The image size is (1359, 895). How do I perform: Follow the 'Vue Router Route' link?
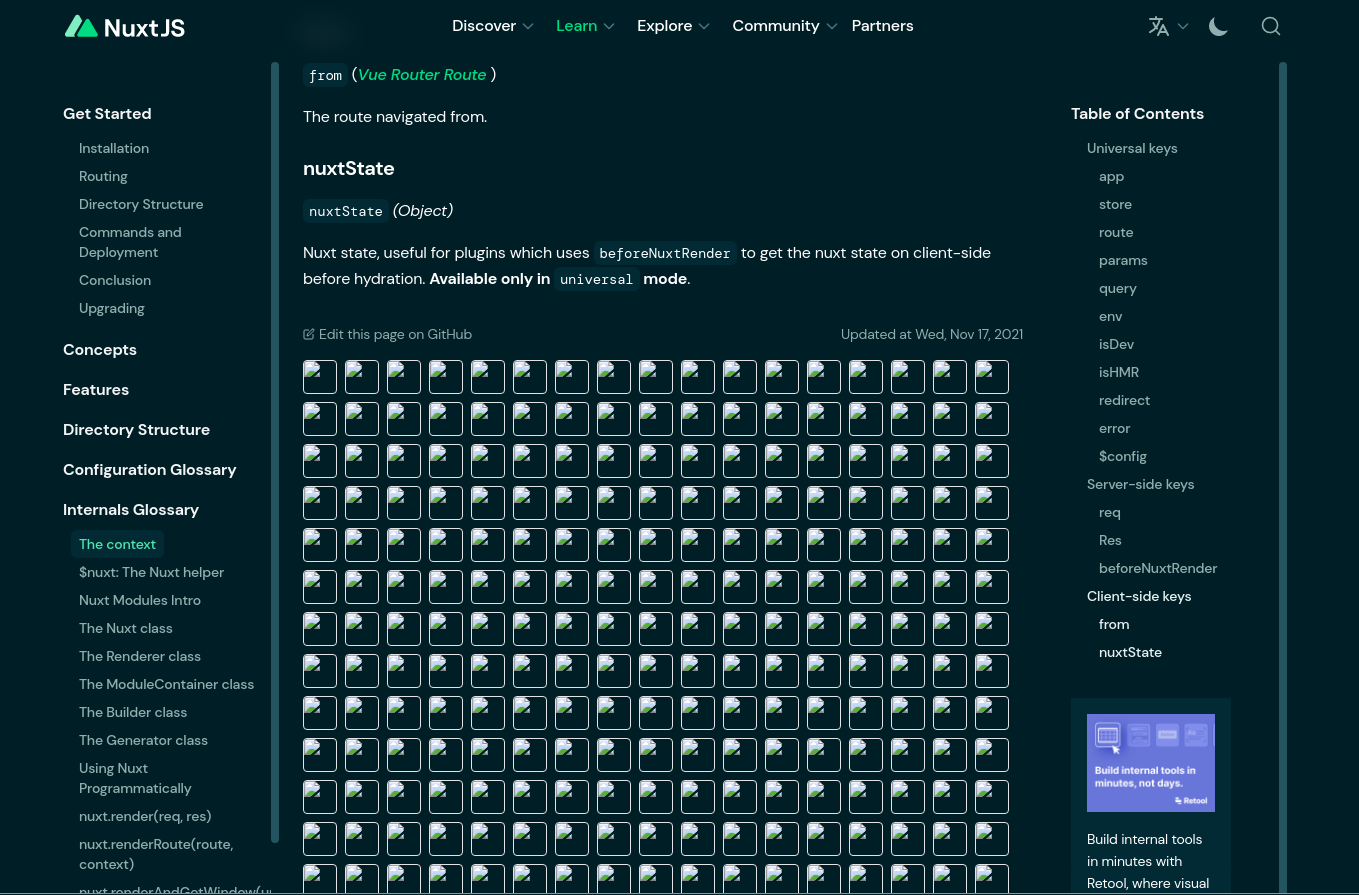[421, 74]
